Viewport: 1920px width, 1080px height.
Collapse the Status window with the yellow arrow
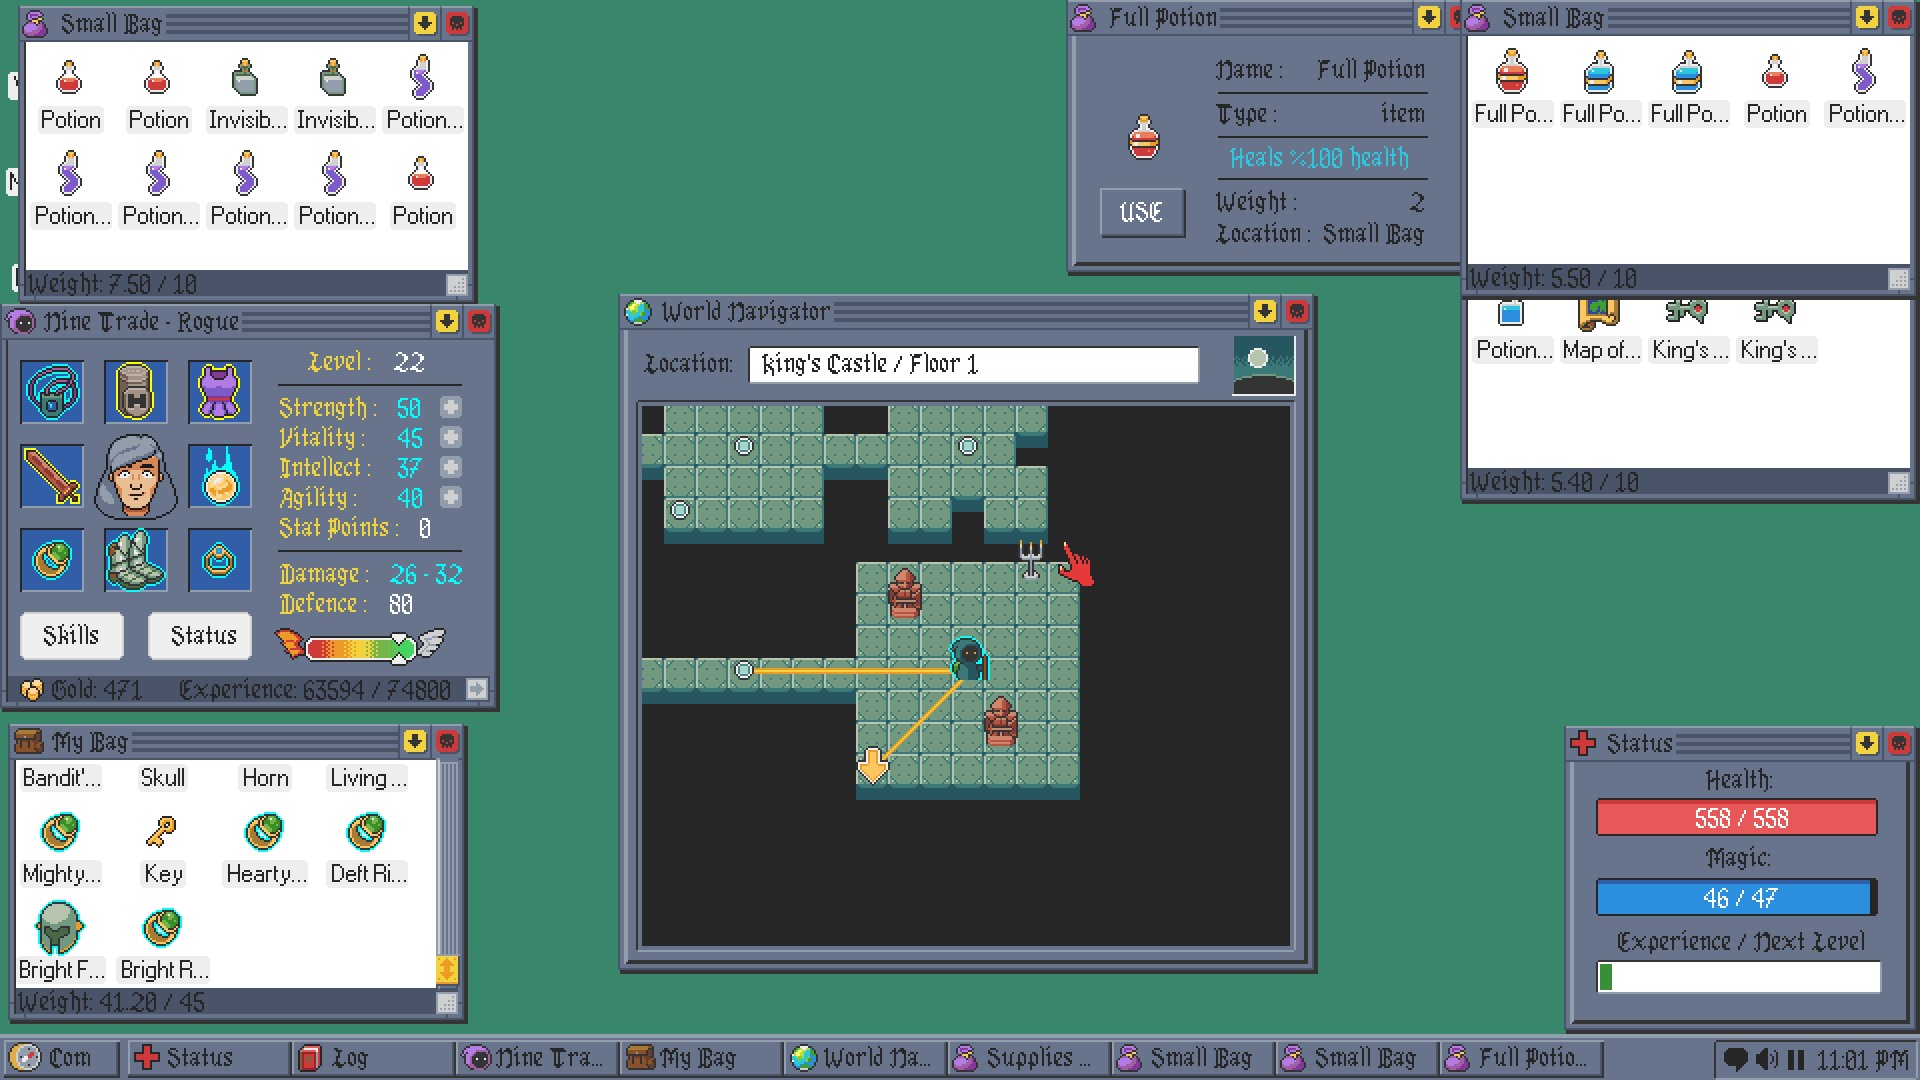click(1866, 743)
